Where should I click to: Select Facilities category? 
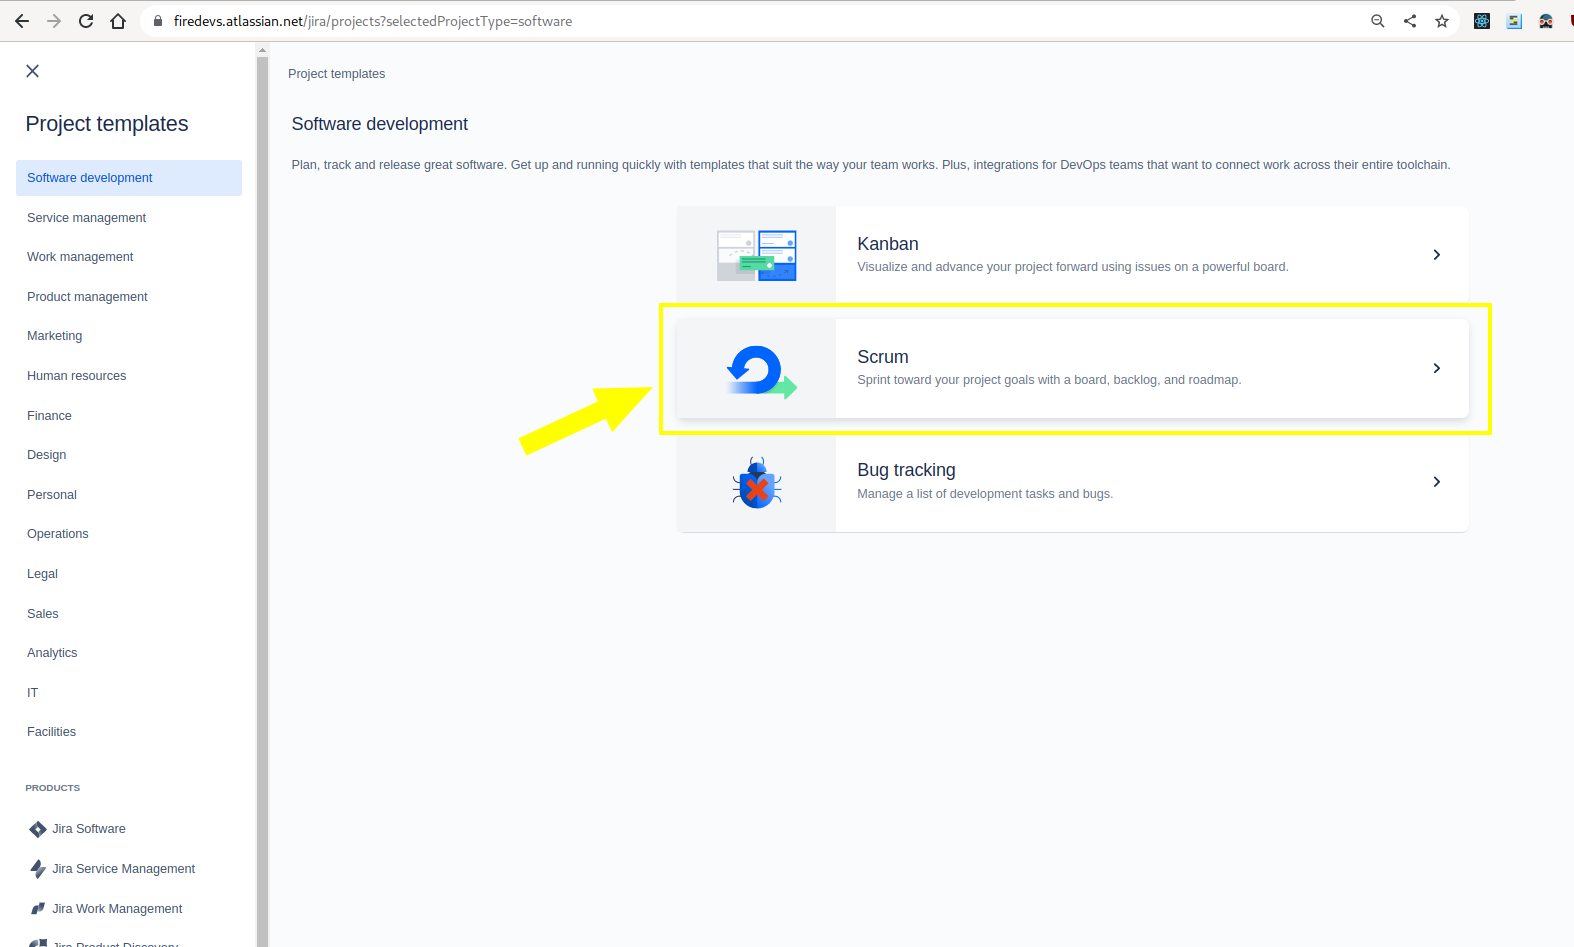(x=129, y=732)
